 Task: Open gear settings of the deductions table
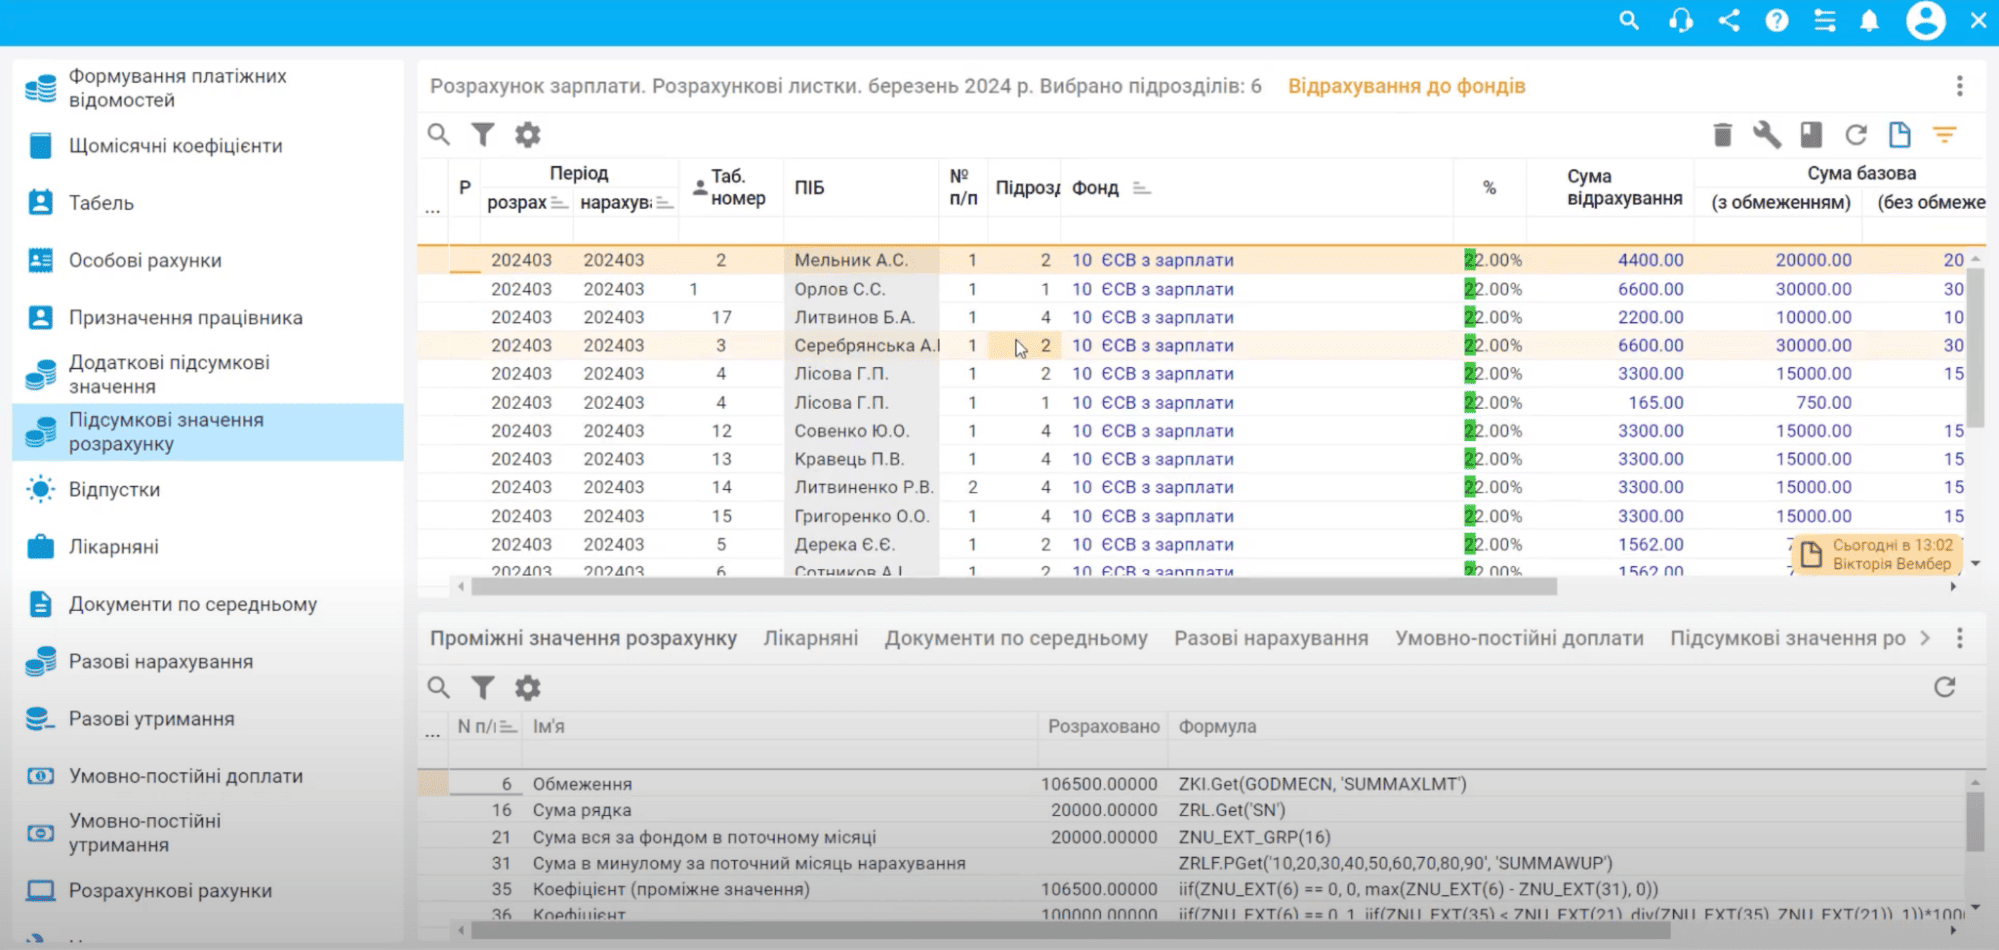click(527, 134)
